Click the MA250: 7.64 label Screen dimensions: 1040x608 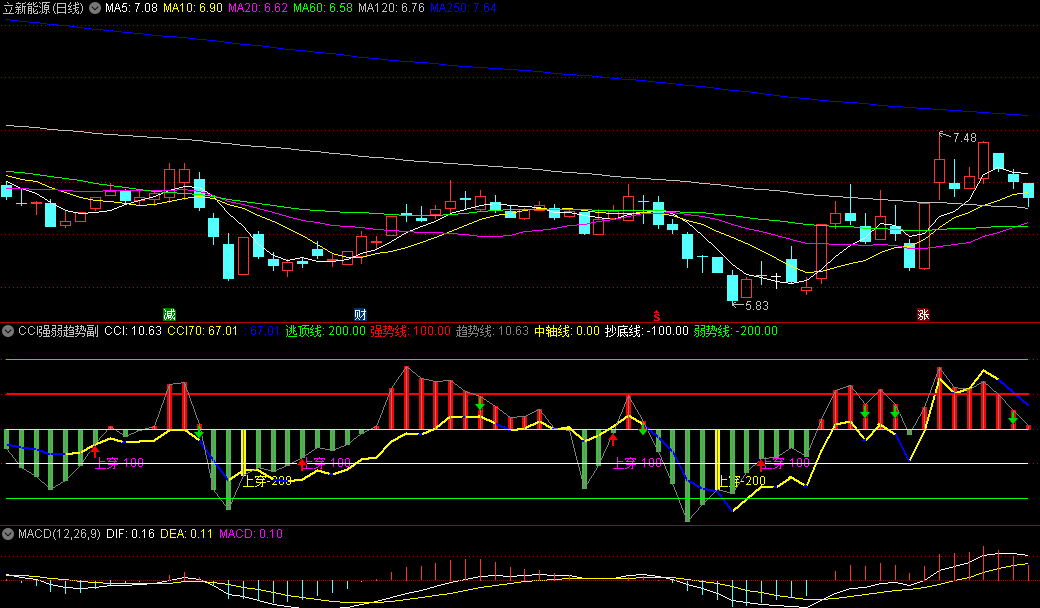[x=463, y=8]
